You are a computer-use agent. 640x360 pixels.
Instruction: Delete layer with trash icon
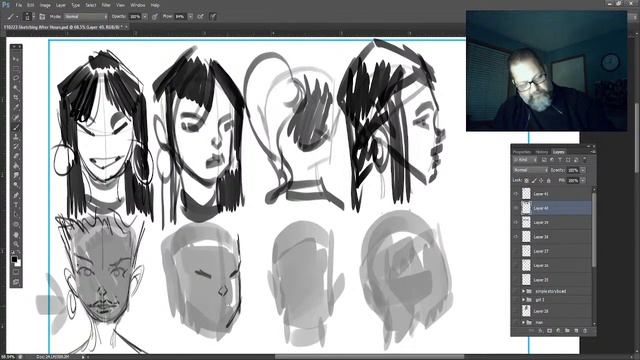(585, 331)
